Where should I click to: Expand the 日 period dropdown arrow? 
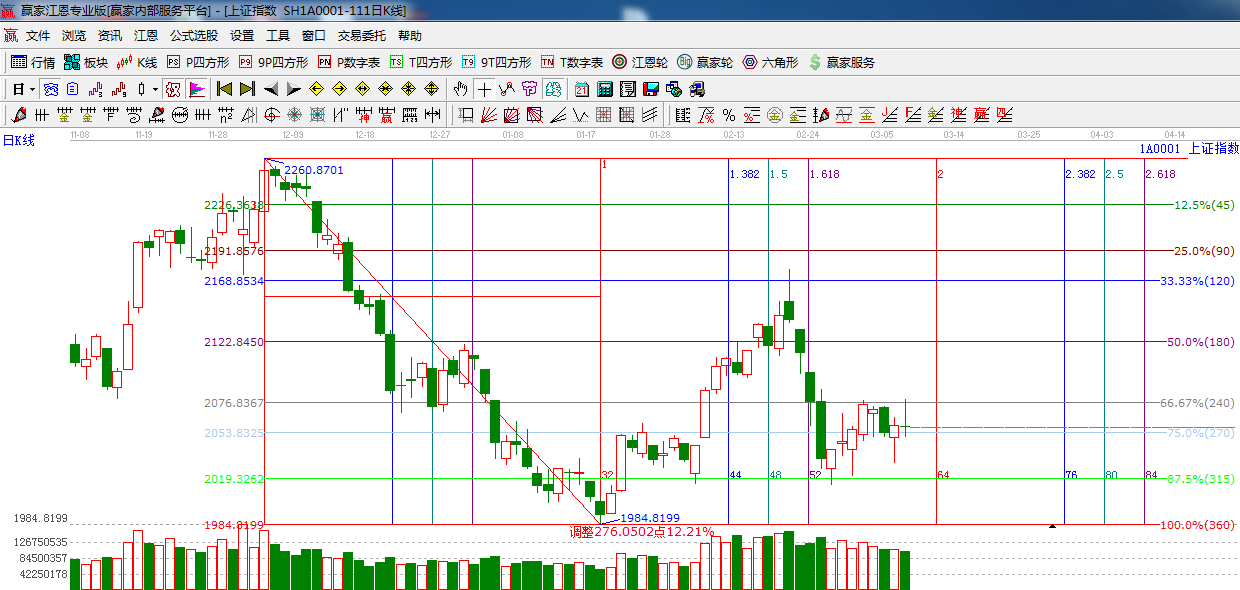pos(32,89)
